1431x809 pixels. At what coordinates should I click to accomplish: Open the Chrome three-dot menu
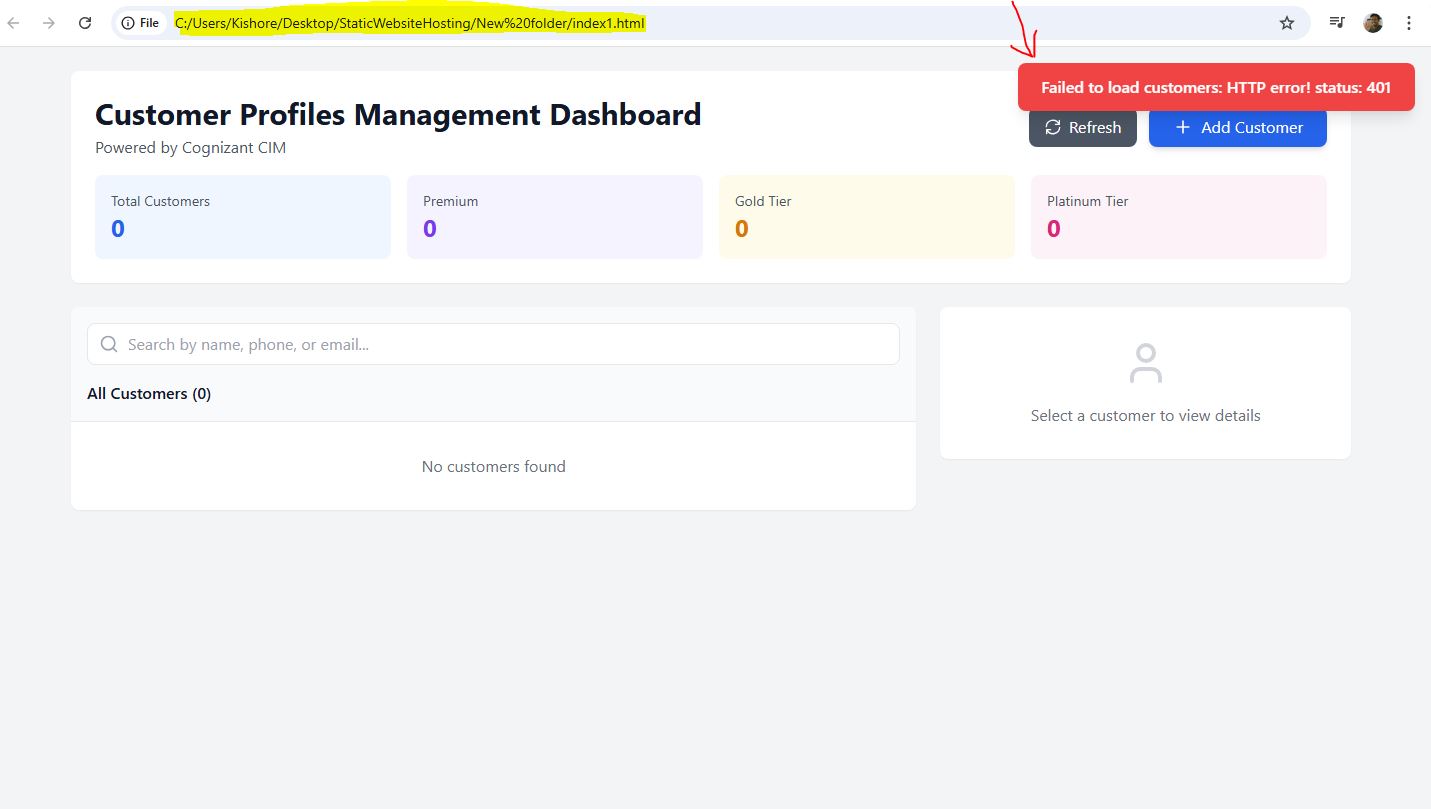click(1409, 23)
